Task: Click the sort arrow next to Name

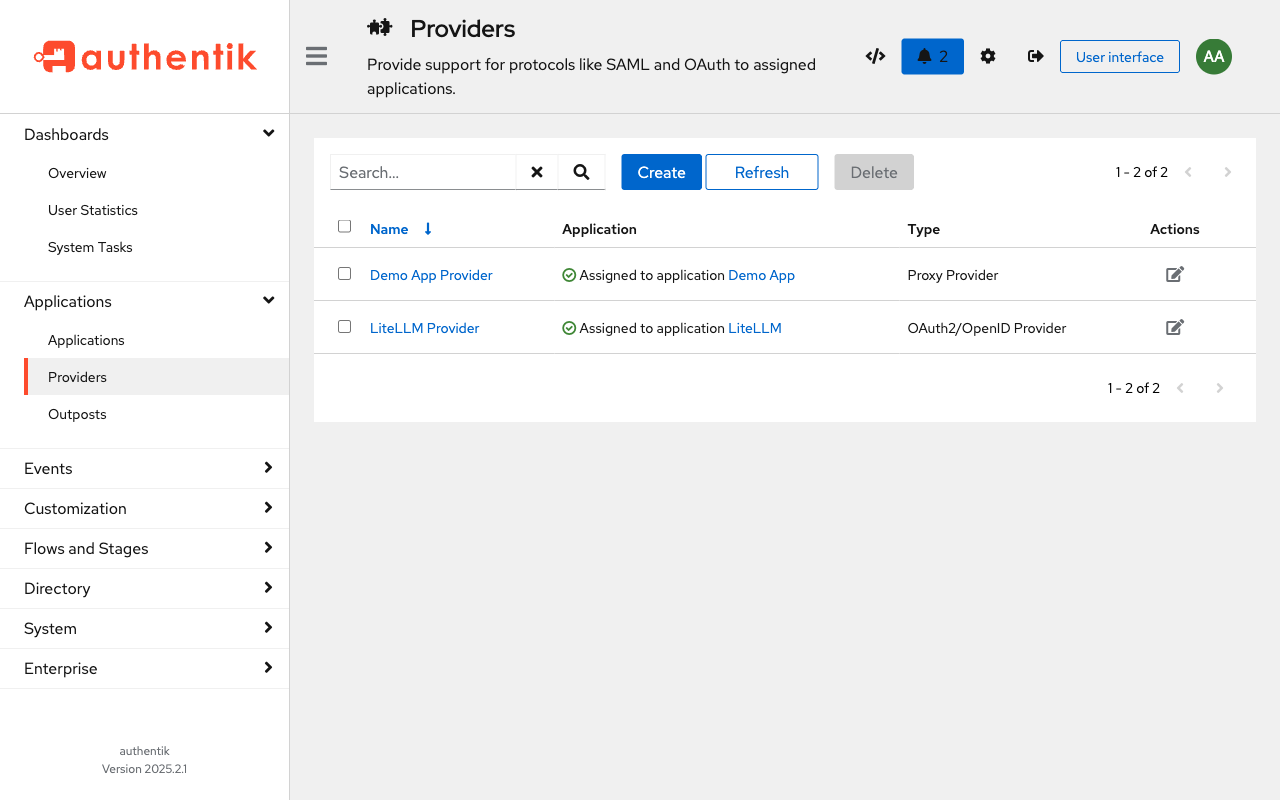Action: pyautogui.click(x=428, y=229)
